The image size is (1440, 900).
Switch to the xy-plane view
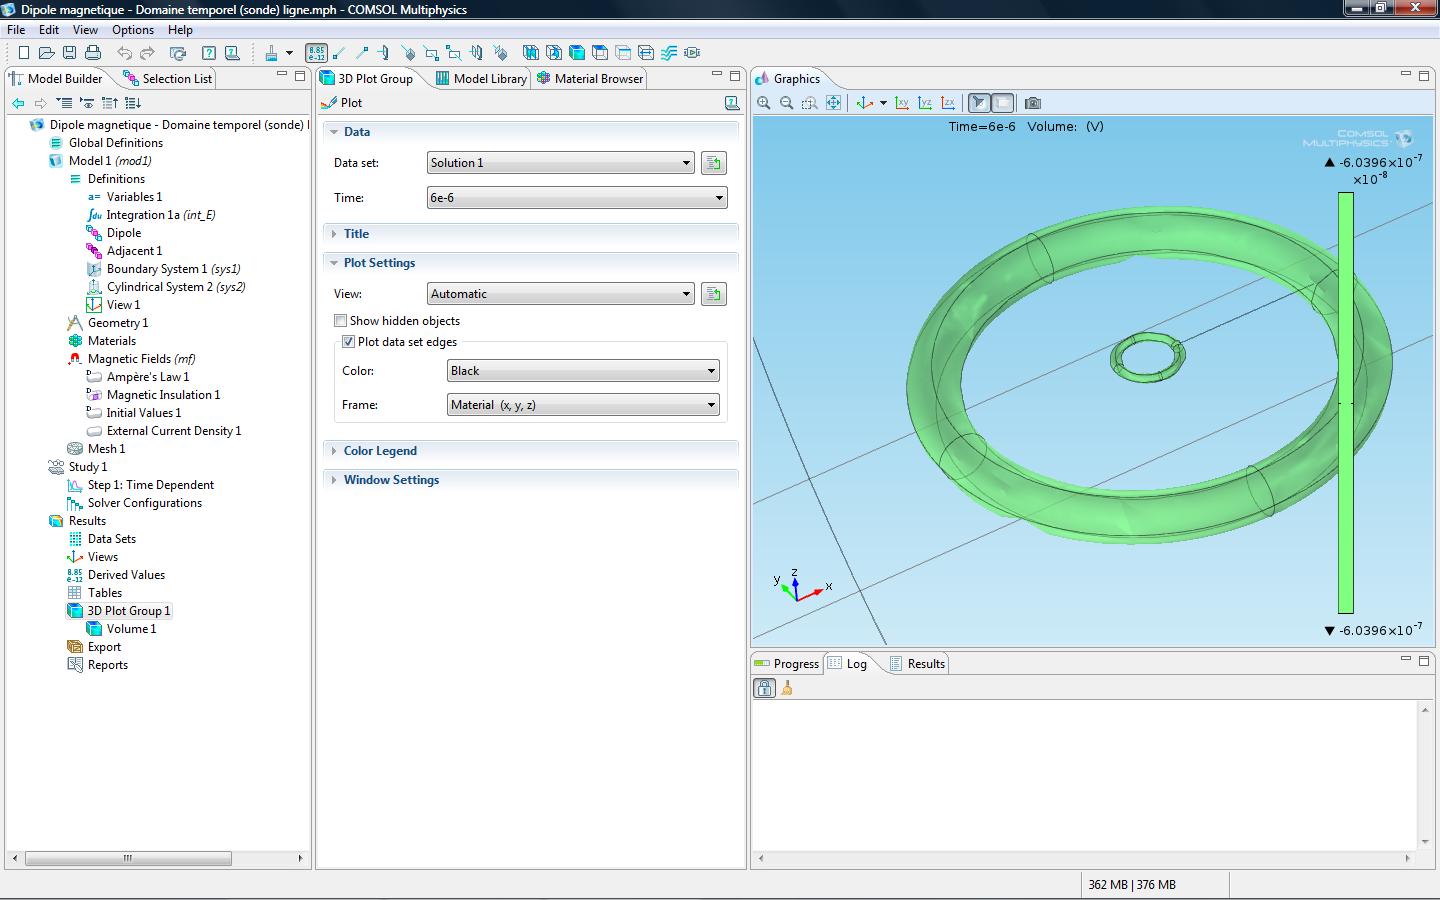[x=903, y=103]
